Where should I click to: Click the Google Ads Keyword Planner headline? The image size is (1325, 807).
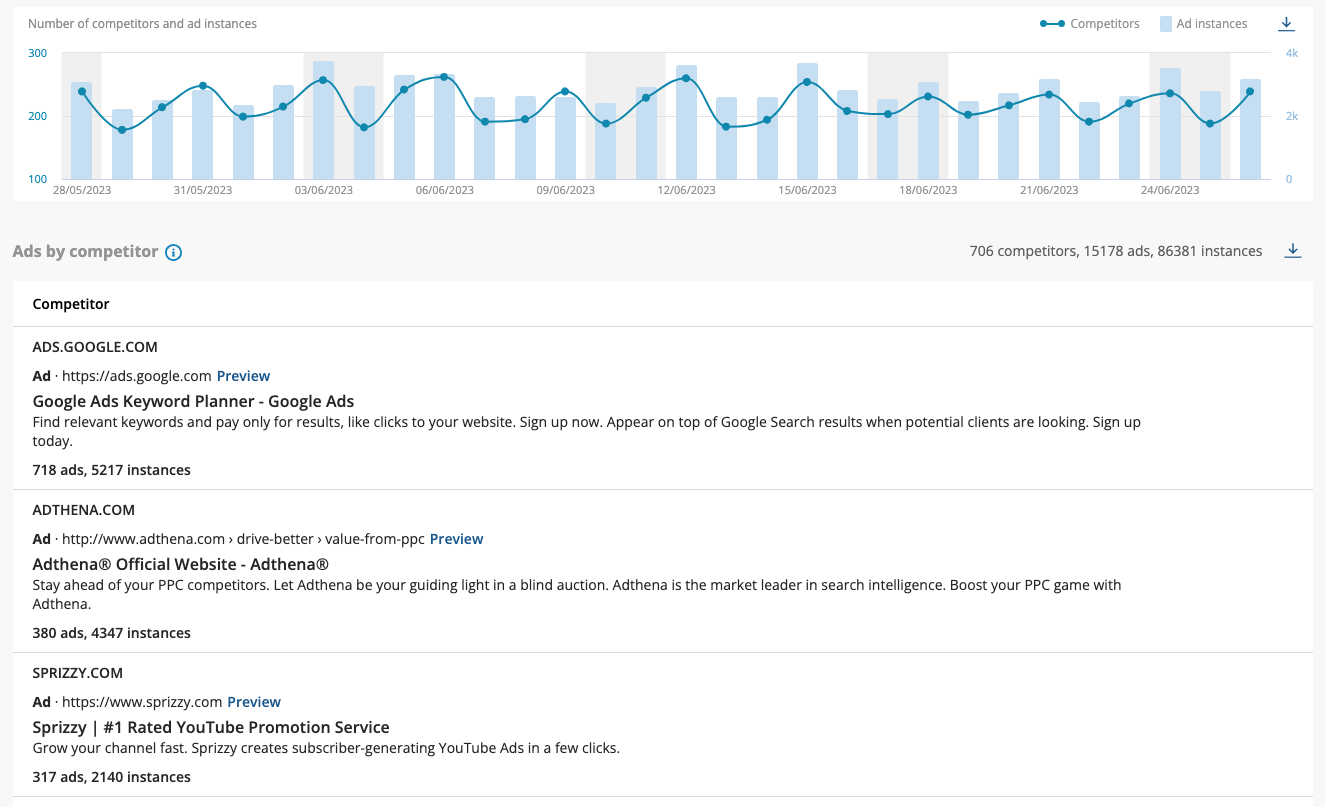193,400
